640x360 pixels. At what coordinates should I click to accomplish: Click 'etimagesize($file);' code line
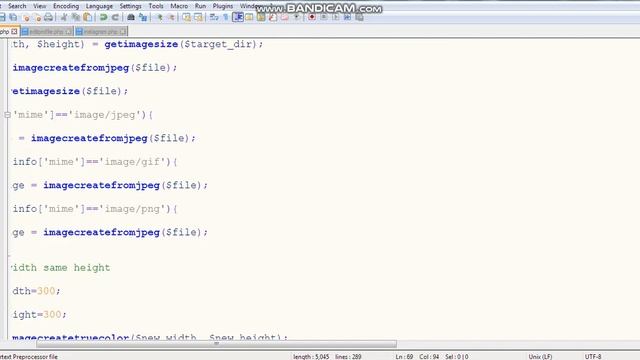(x=70, y=91)
